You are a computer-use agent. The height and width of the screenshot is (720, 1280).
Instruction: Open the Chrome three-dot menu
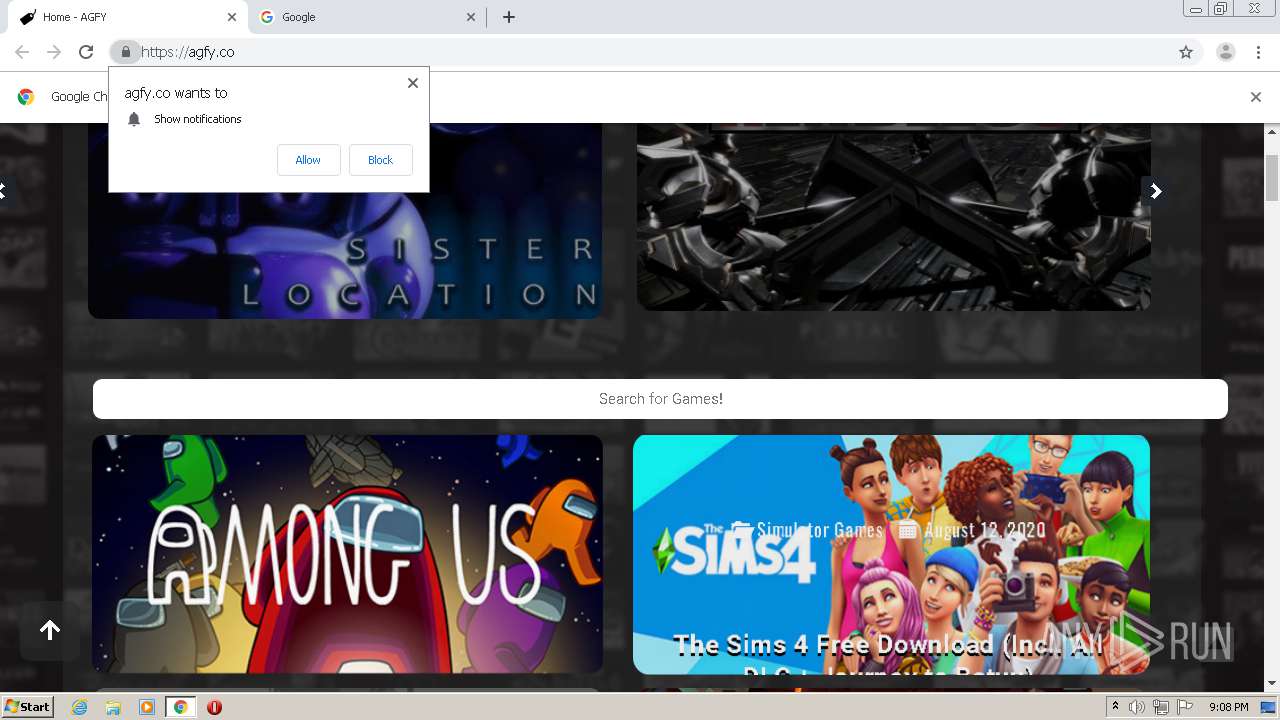pos(1258,52)
